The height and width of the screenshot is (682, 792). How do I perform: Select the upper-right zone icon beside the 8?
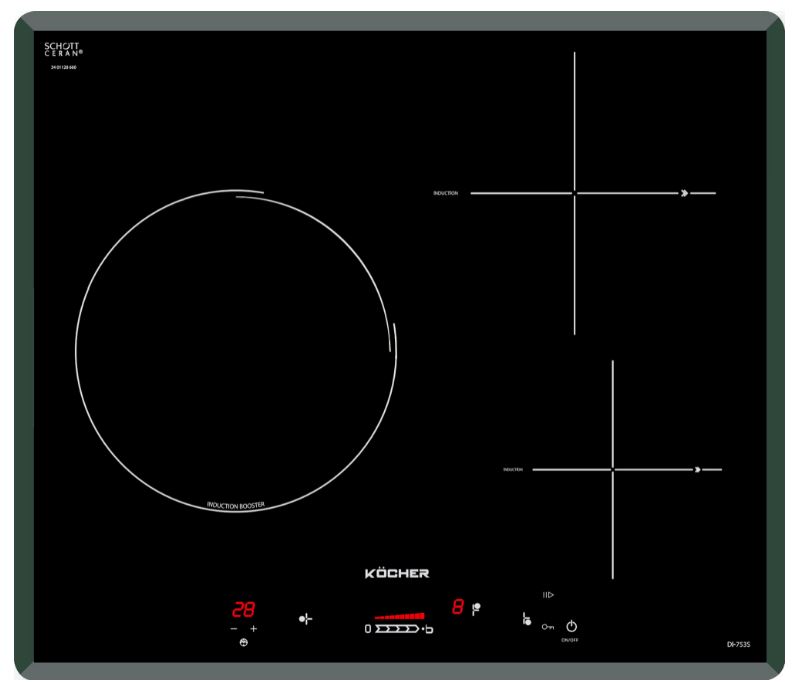[476, 609]
